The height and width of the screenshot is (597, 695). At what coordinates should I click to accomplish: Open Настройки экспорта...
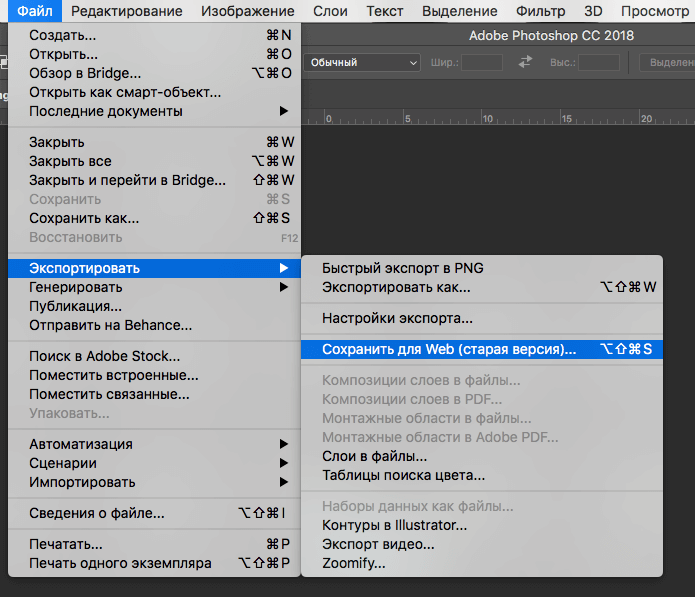[482, 318]
